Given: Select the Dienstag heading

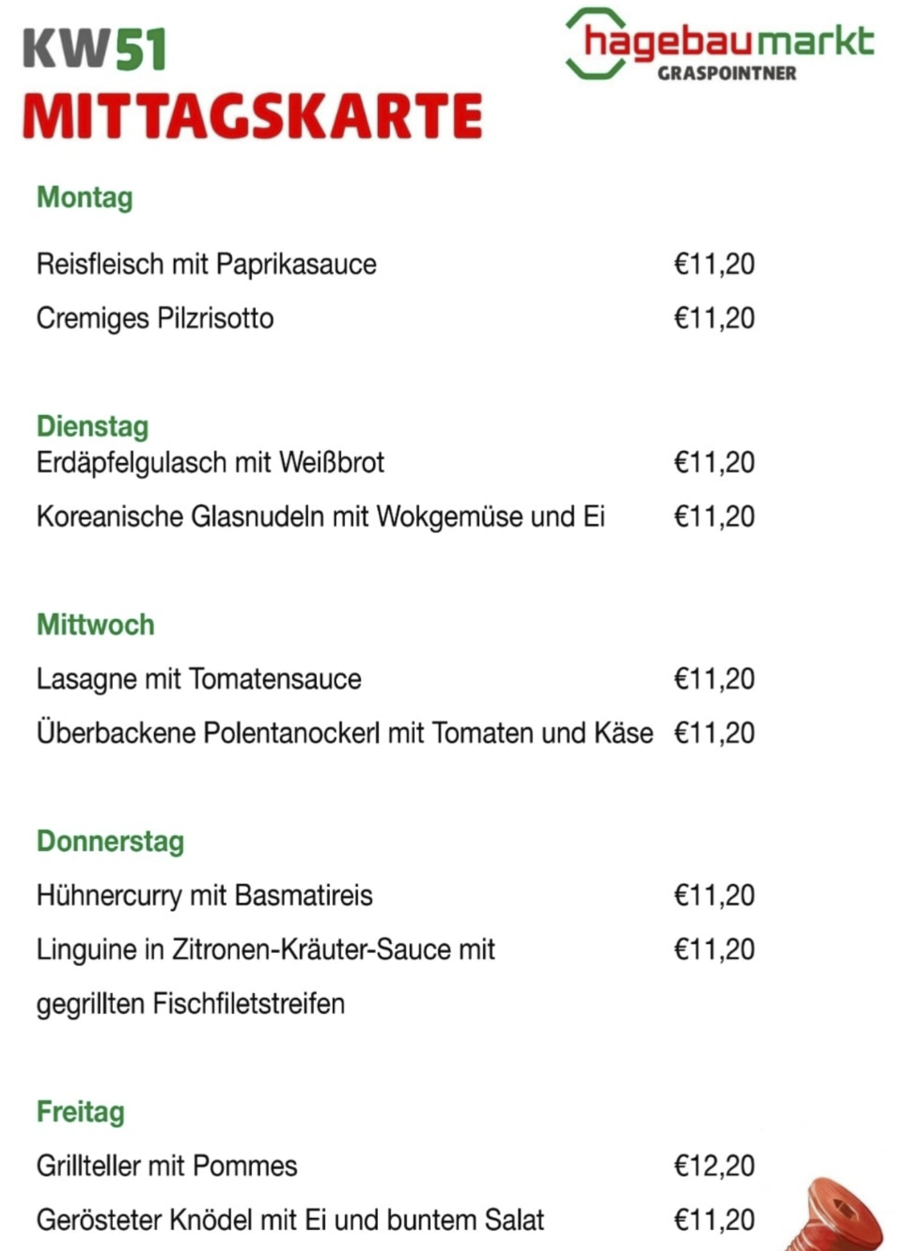Looking at the screenshot, I should pyautogui.click(x=93, y=426).
